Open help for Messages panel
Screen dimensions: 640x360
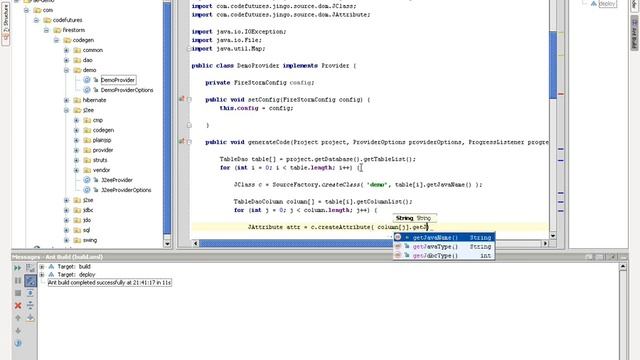pos(18,343)
